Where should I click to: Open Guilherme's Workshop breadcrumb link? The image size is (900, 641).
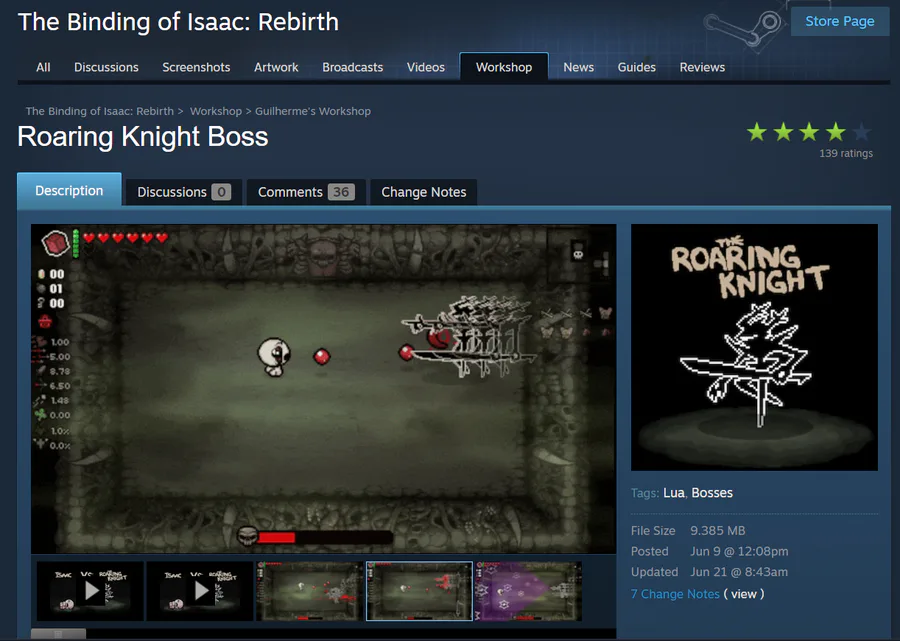coord(313,111)
